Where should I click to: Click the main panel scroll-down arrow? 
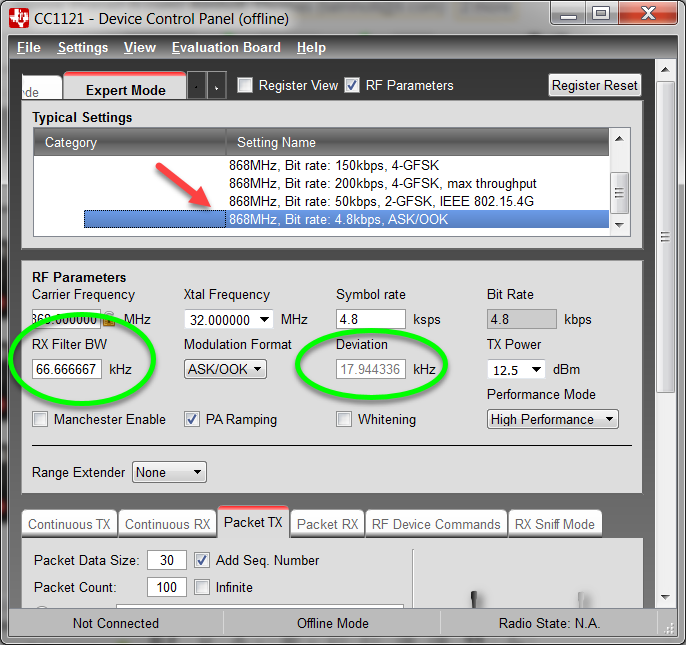(665, 597)
